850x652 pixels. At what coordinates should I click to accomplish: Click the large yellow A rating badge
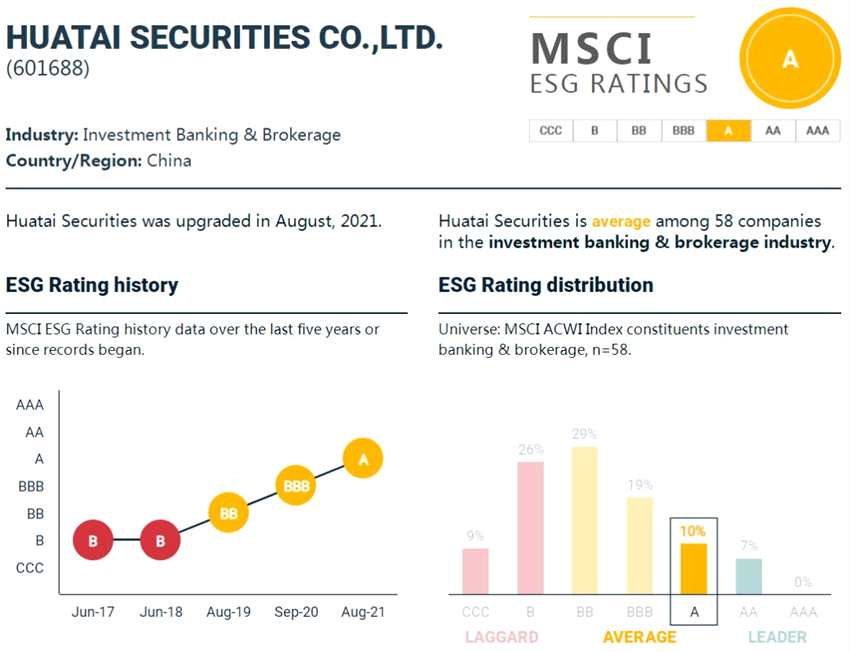pyautogui.click(x=789, y=60)
